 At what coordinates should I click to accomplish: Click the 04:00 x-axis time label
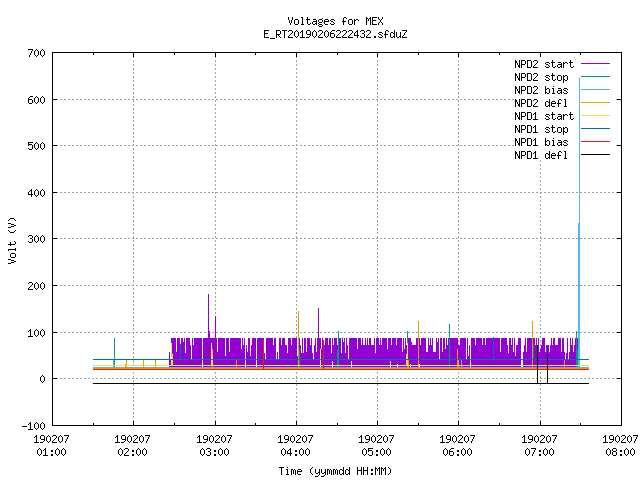click(x=296, y=452)
